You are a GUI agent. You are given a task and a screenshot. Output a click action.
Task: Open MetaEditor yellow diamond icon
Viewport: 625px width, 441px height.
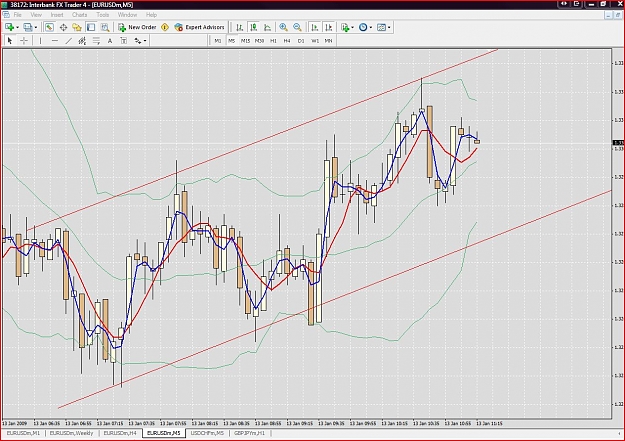(165, 27)
